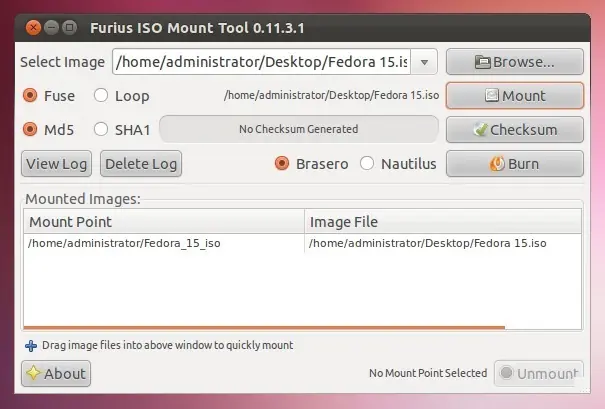
Task: Select the mounted Fedora_15_iso row
Action: 302,243
